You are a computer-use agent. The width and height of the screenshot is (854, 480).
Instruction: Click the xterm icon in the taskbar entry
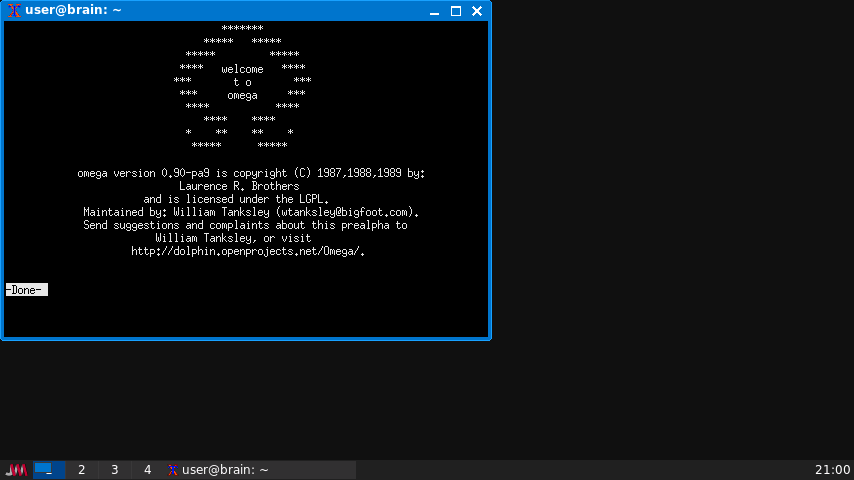click(173, 470)
